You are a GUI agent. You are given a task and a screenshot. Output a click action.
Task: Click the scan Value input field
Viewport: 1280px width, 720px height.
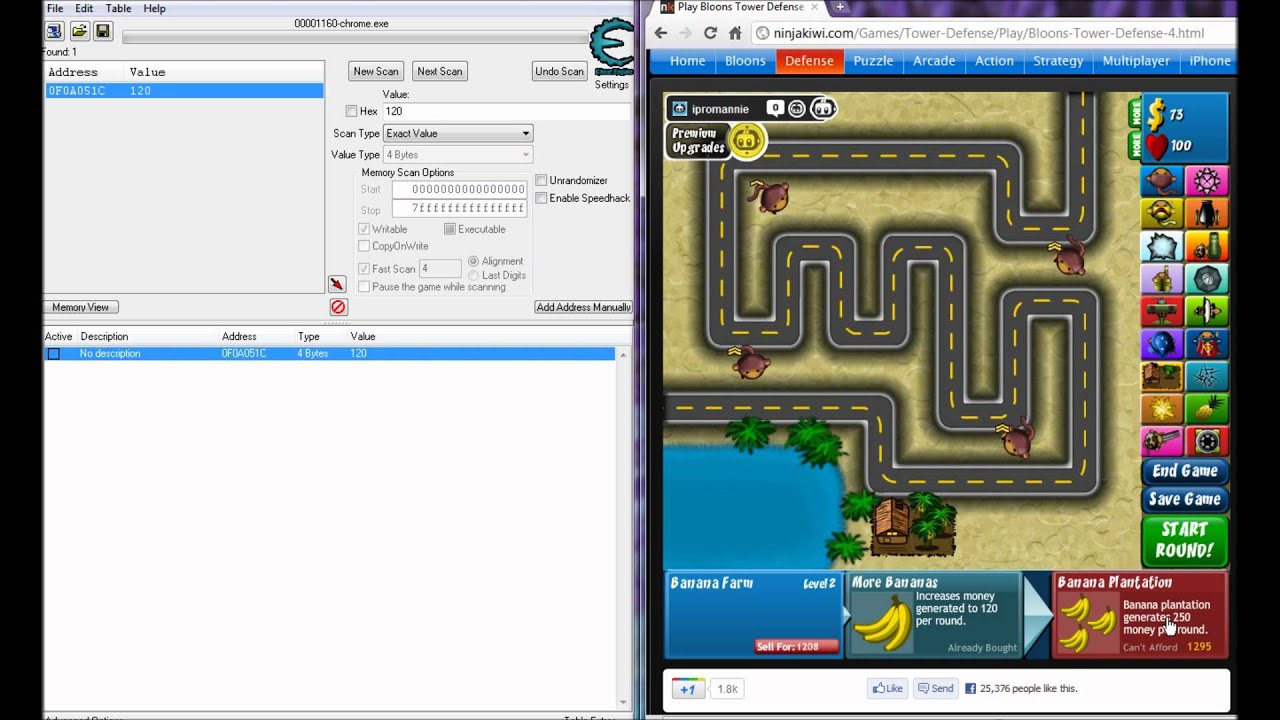[x=506, y=112]
